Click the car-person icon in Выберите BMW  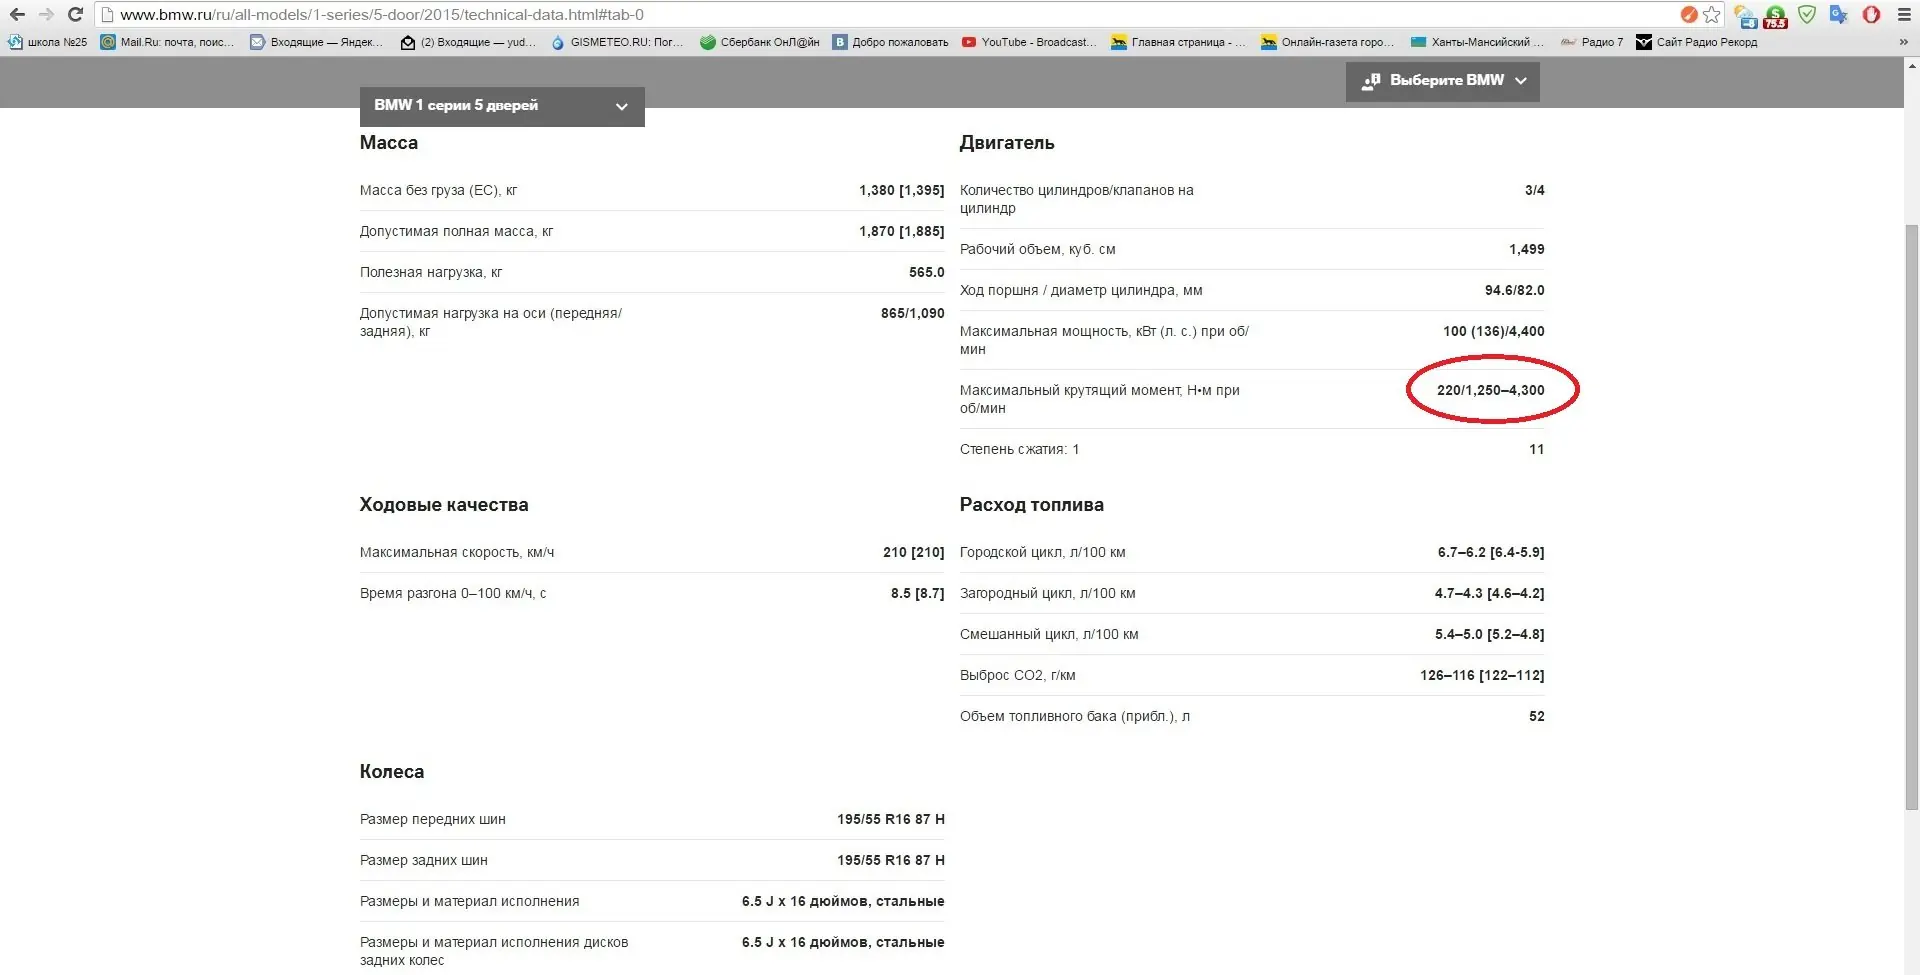pyautogui.click(x=1371, y=81)
